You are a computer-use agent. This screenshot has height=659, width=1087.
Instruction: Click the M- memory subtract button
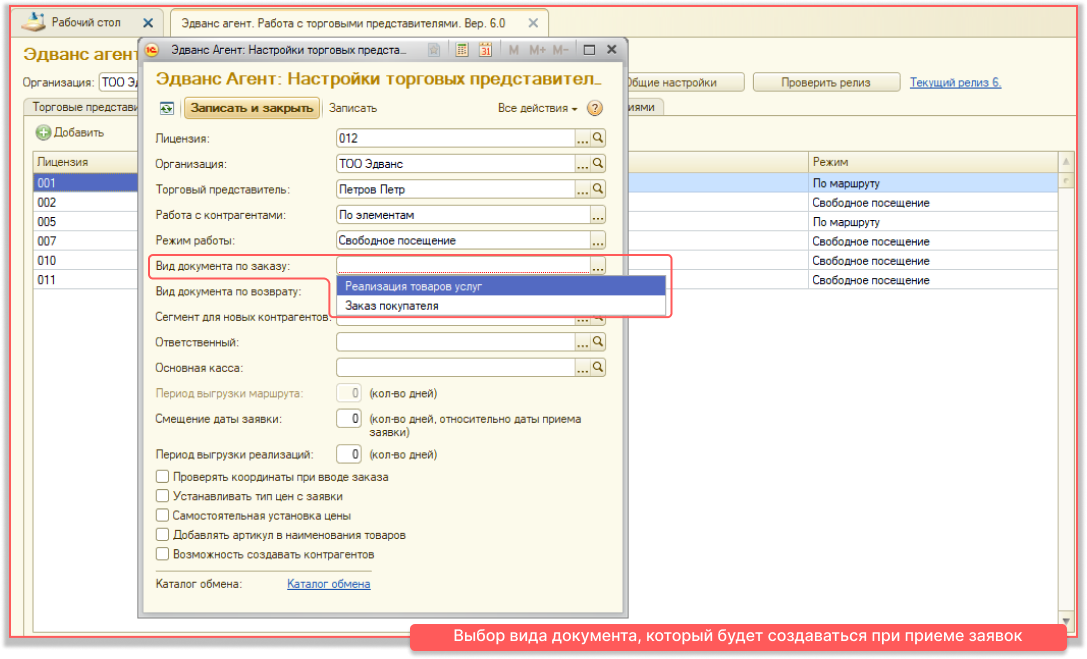click(x=561, y=50)
